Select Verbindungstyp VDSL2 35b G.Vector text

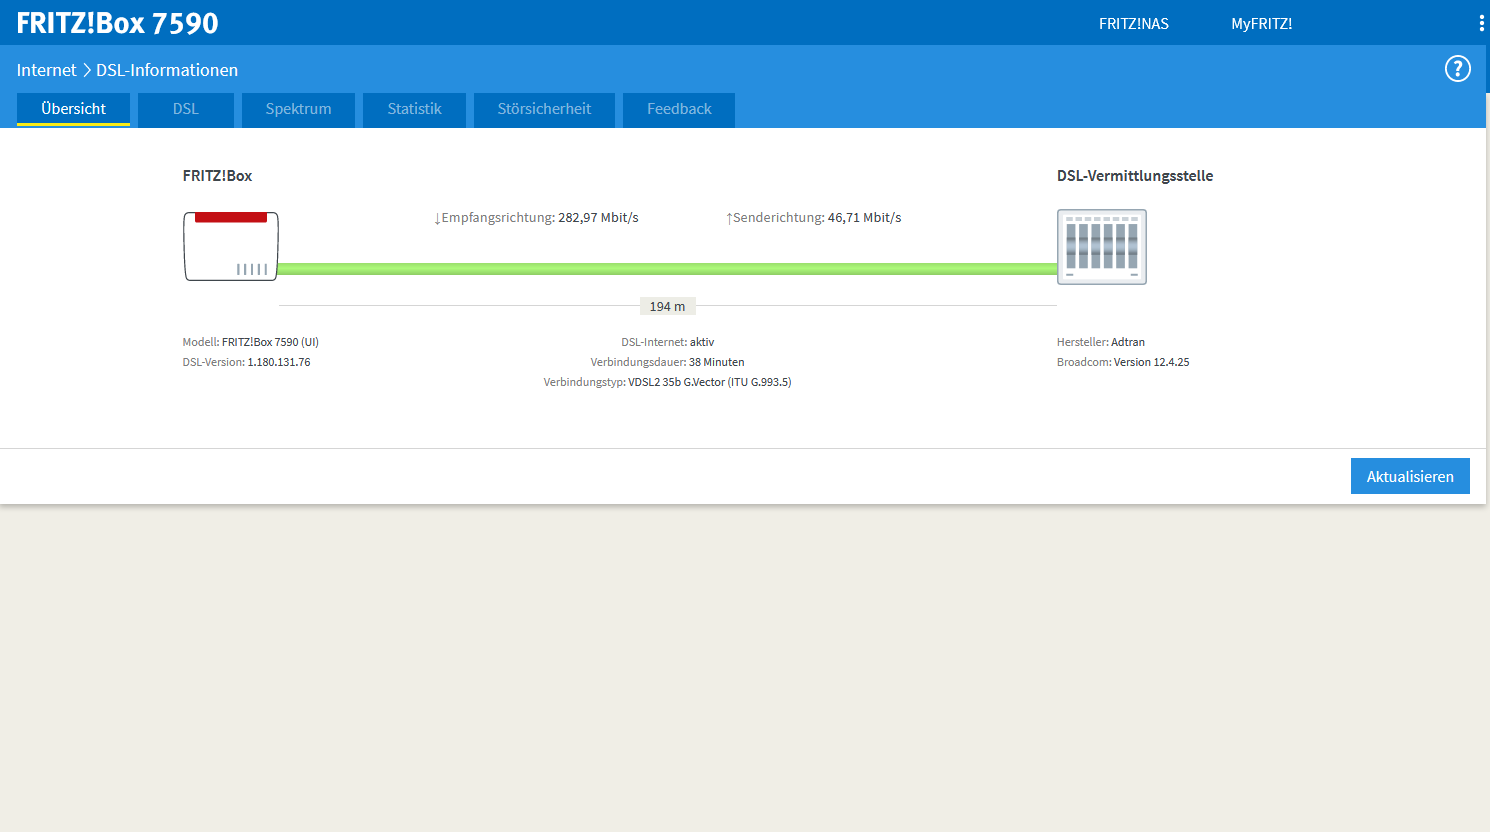coord(667,382)
